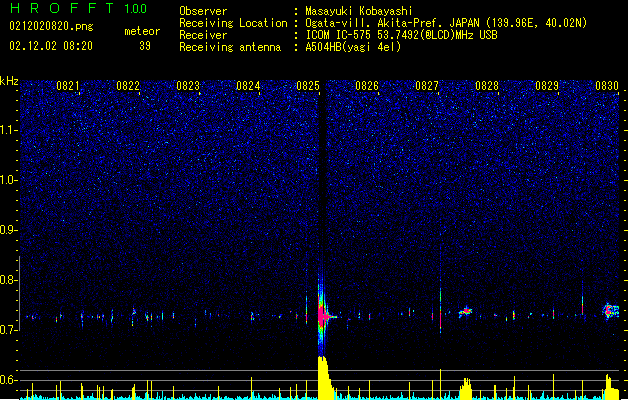Select receiver text ICOM IC-575 53.7492 MHz USB
The width and height of the screenshot is (629, 400).
[x=401, y=35]
